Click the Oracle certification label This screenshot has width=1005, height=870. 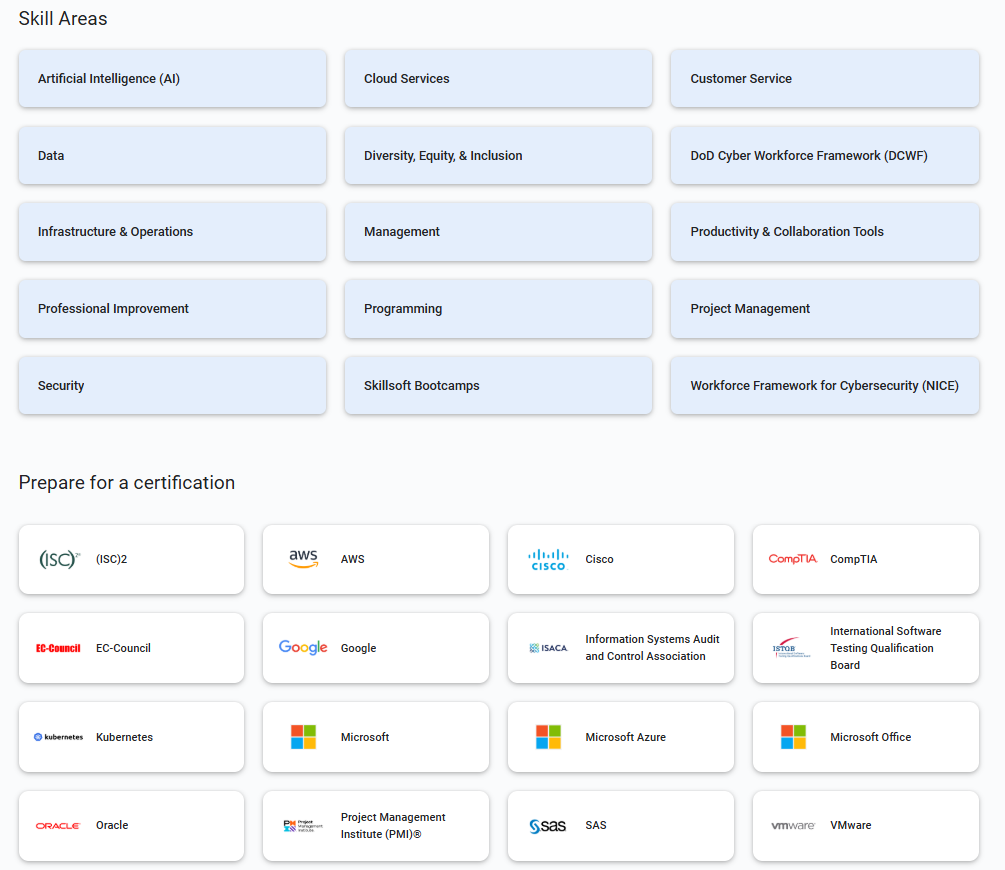coord(112,825)
